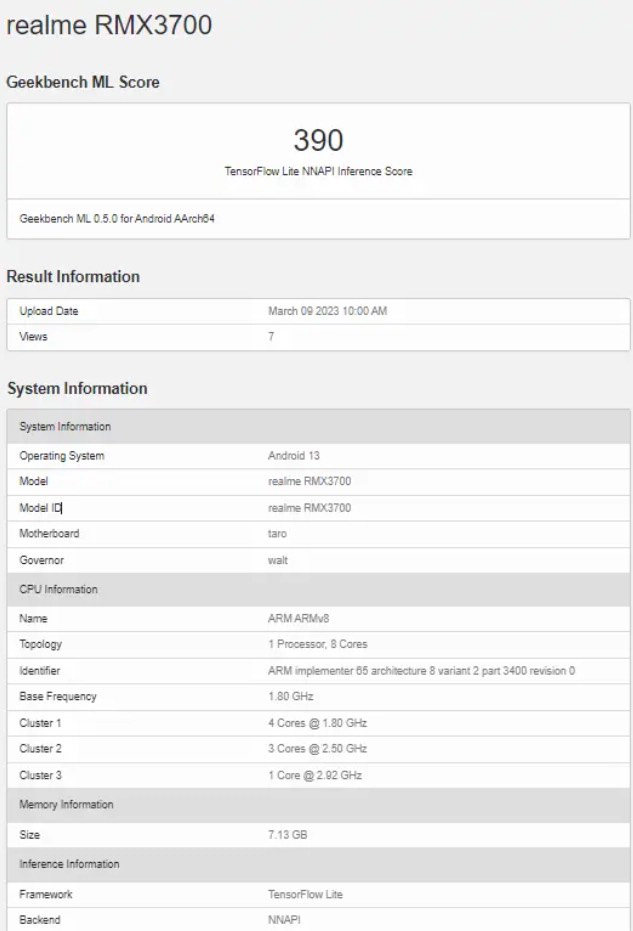This screenshot has height=931, width=633.
Task: Click the Backend value NNAPI
Action: point(284,921)
